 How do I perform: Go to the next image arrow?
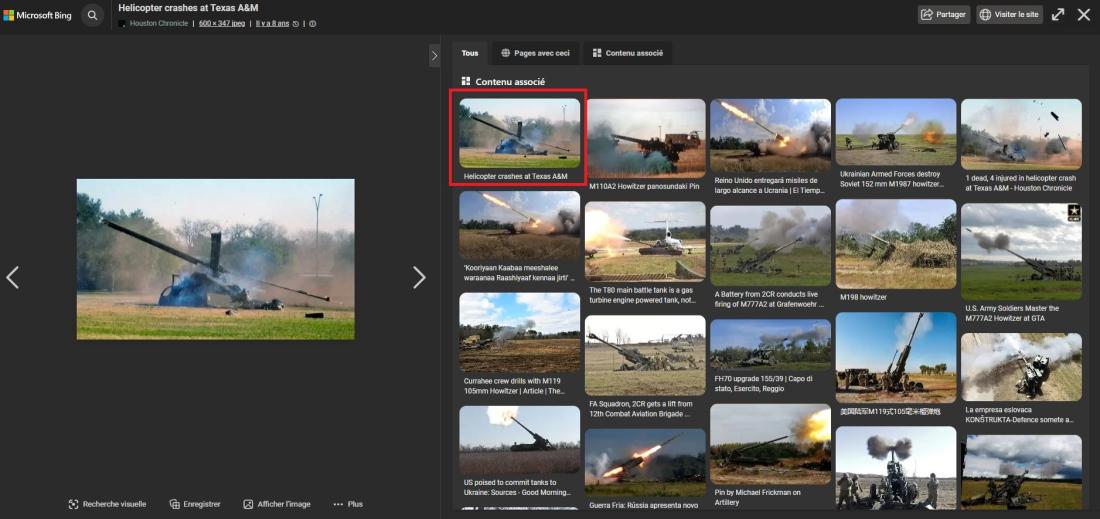419,277
